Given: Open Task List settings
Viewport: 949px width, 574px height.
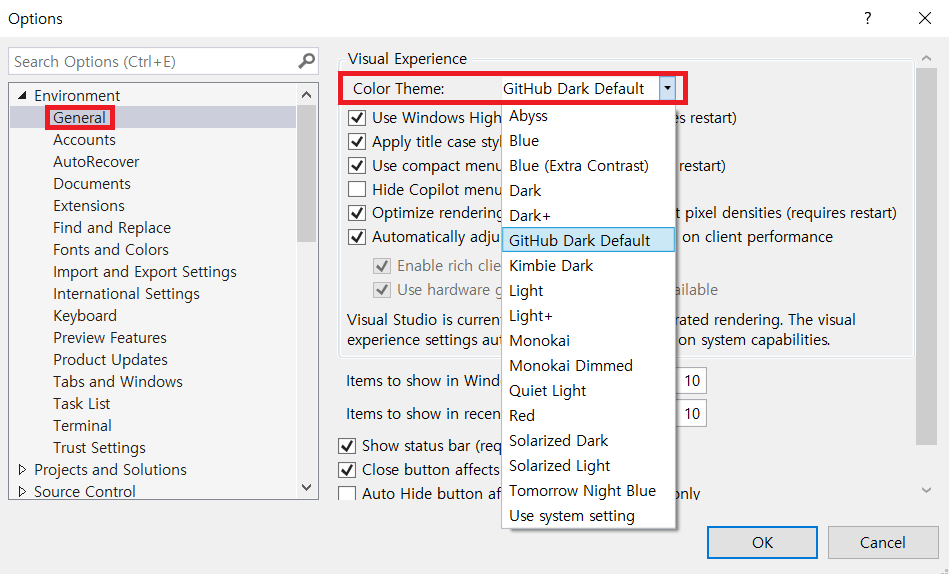Looking at the screenshot, I should [x=82, y=403].
